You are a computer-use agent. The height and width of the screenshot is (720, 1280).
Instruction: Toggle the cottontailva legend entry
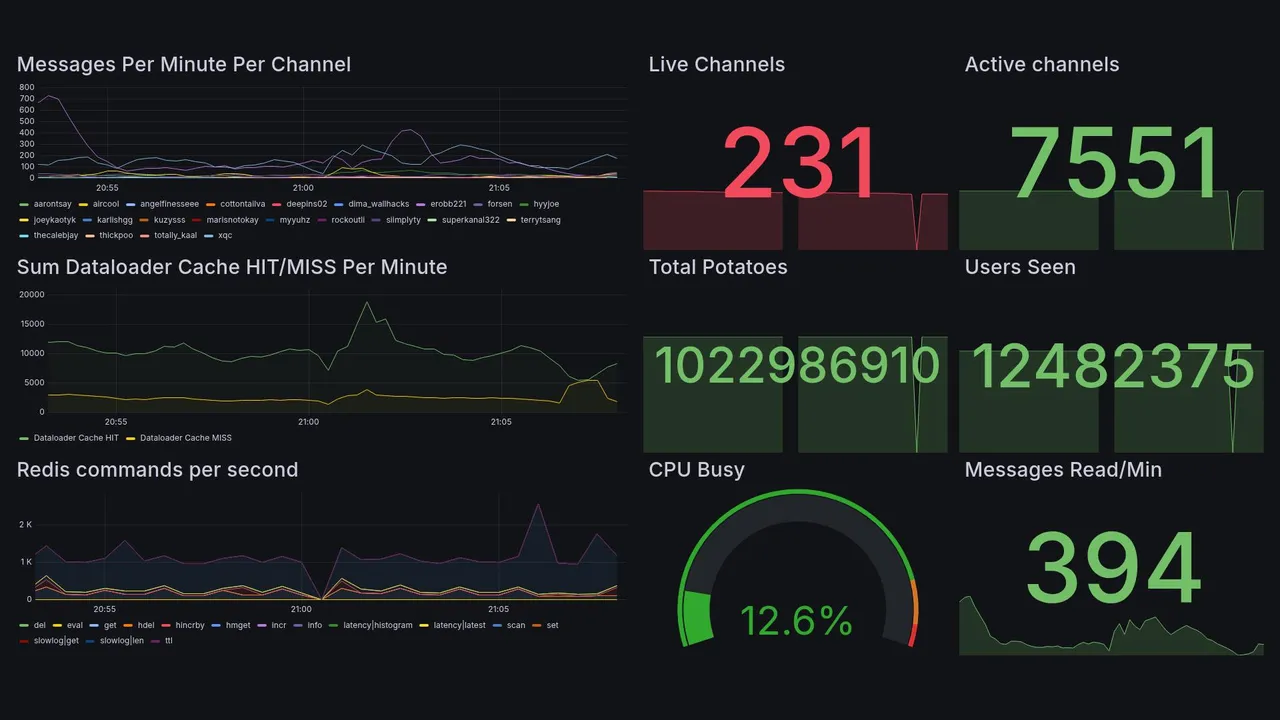coord(236,204)
